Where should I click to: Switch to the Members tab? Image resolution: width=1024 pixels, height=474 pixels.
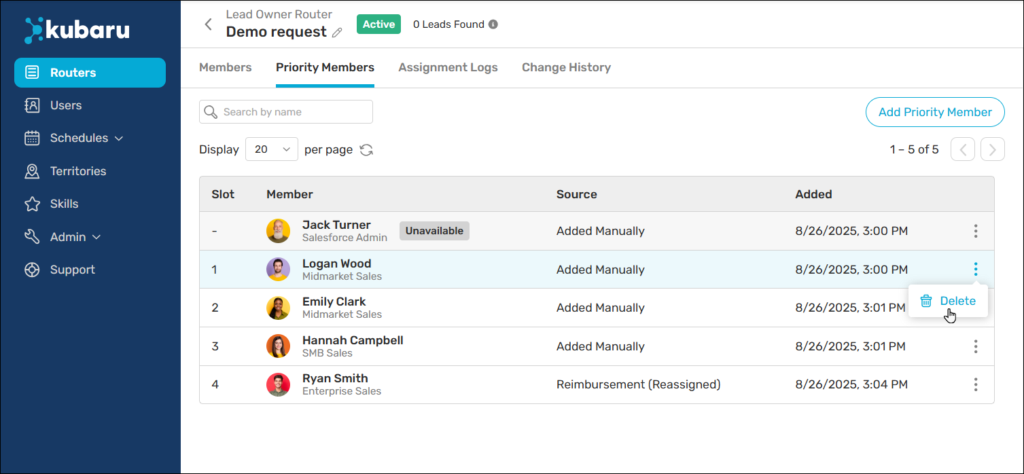225,68
